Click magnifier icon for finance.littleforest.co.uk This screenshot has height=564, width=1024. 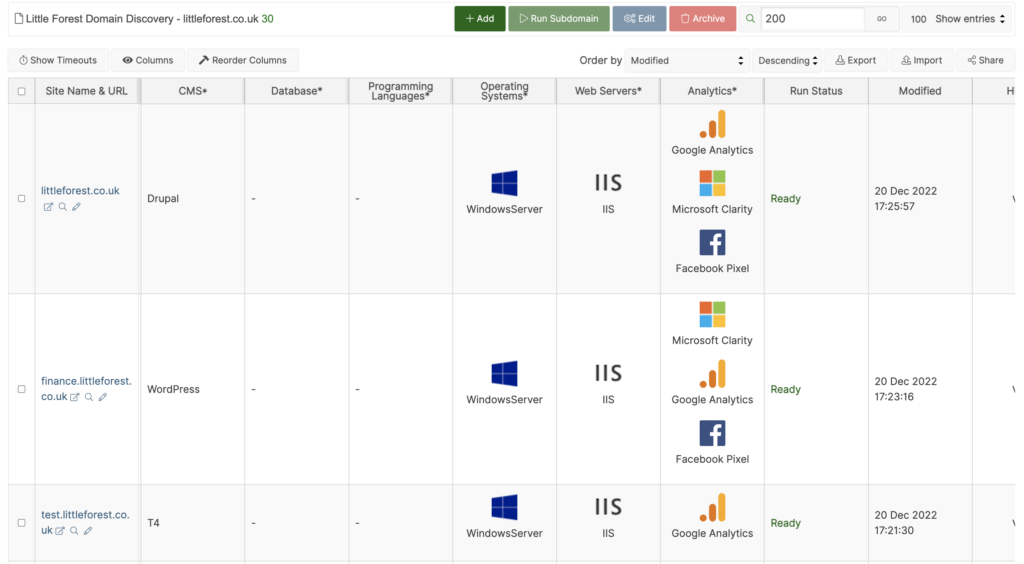pyautogui.click(x=89, y=397)
